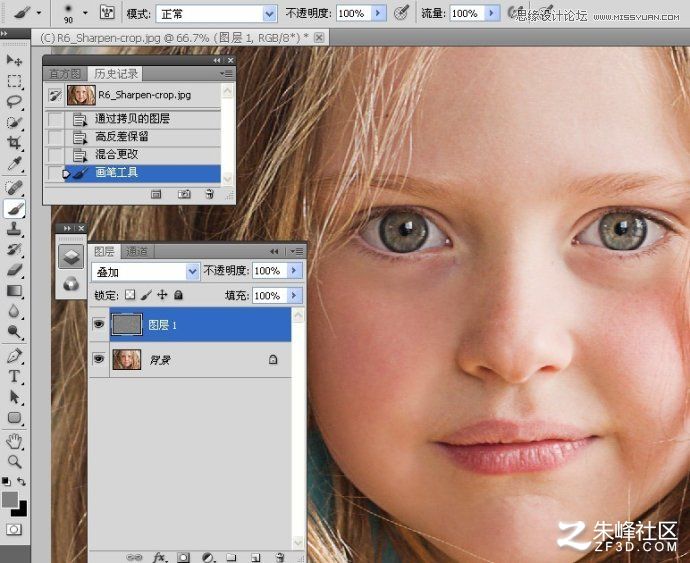
Task: Open layer 不透明度 slider arrow
Action: pos(294,270)
